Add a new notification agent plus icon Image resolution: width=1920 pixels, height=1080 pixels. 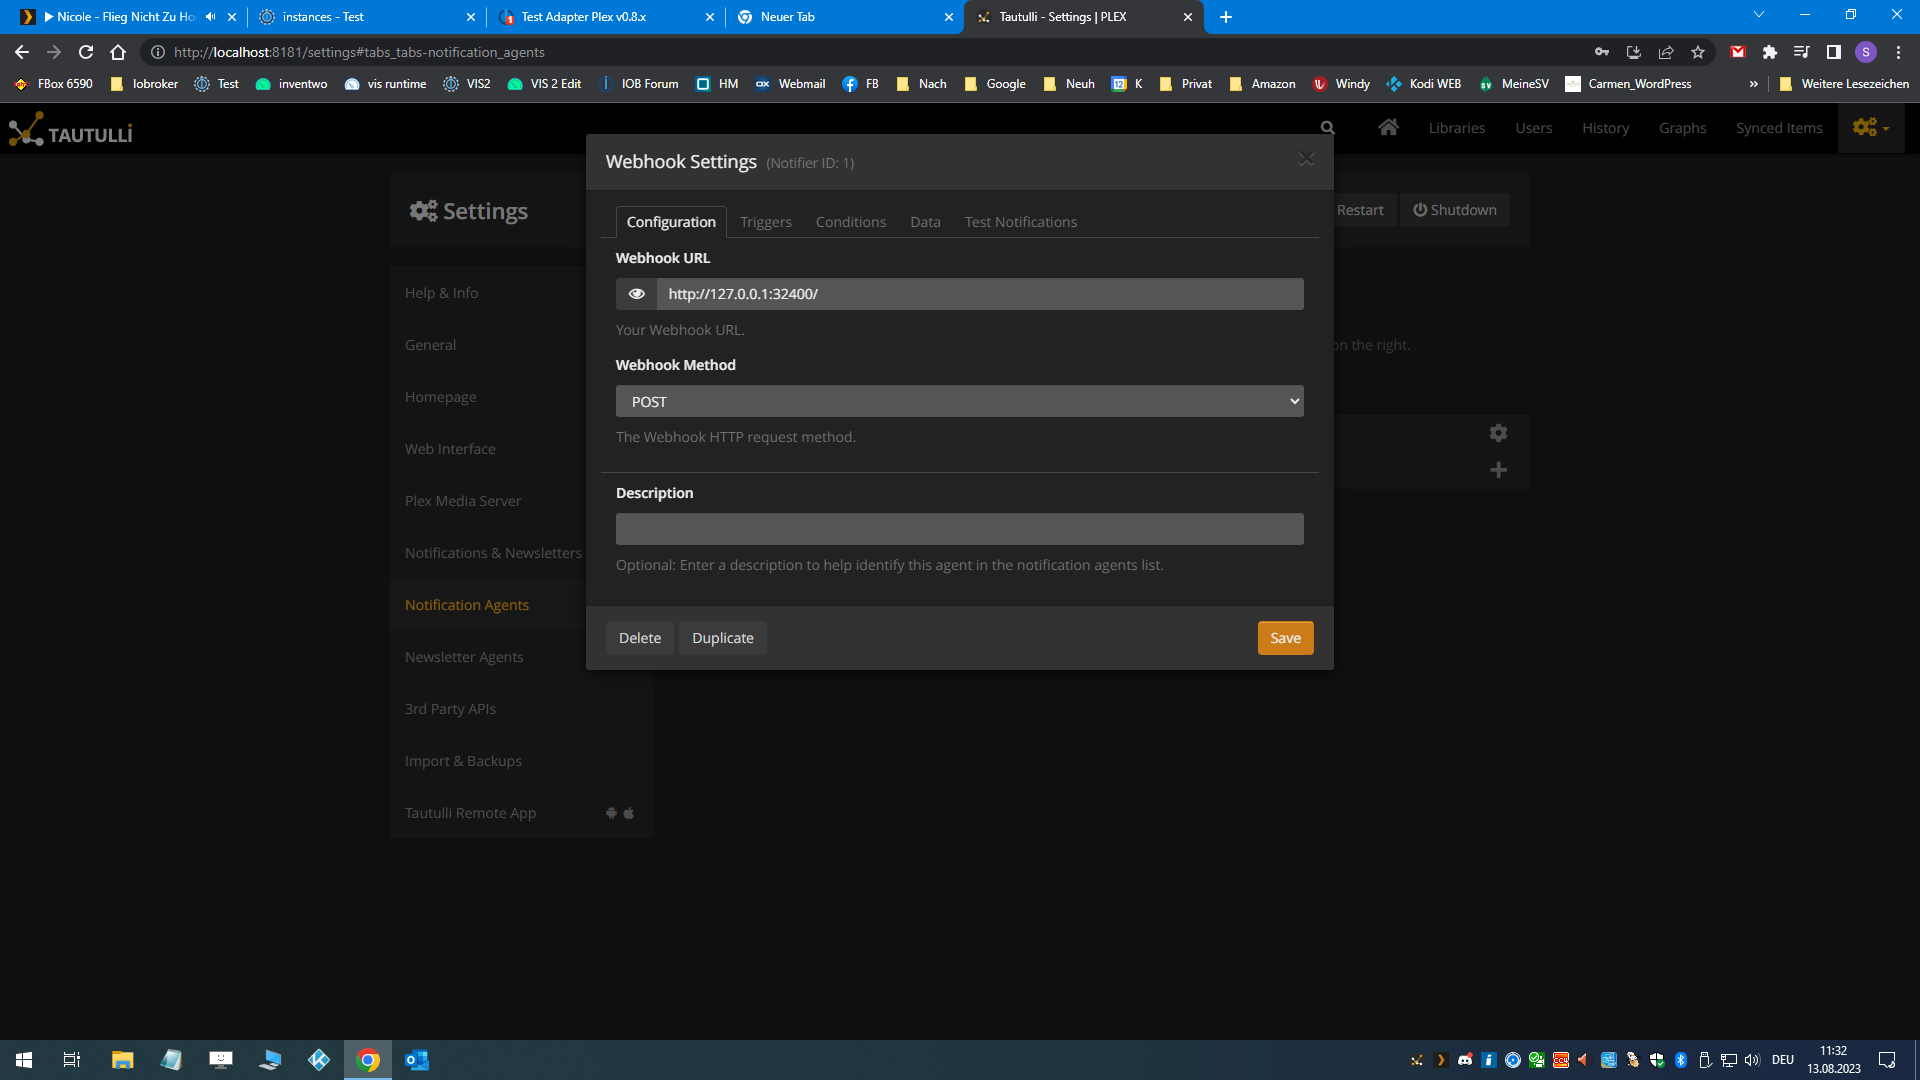click(1498, 470)
